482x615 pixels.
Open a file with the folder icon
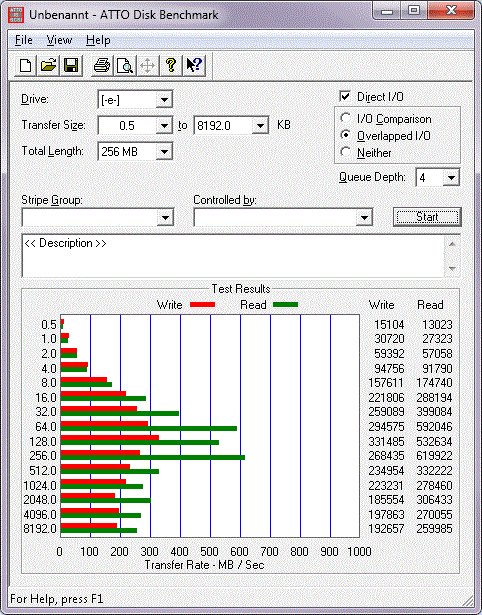(x=48, y=65)
